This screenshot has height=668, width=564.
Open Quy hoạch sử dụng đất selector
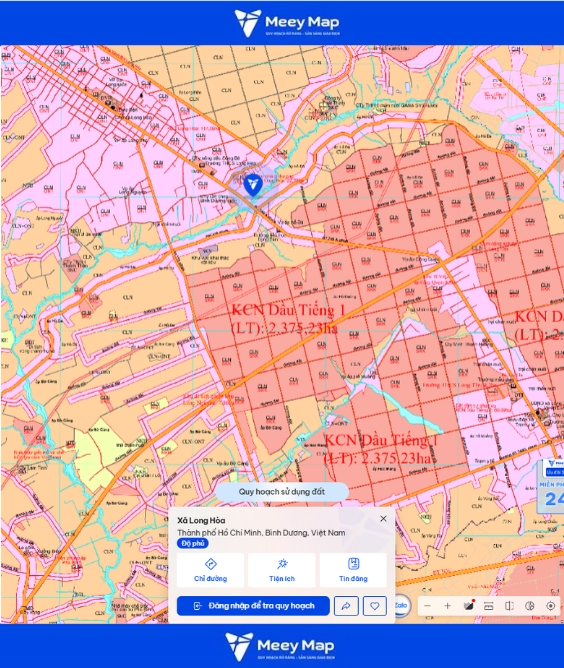point(282,492)
